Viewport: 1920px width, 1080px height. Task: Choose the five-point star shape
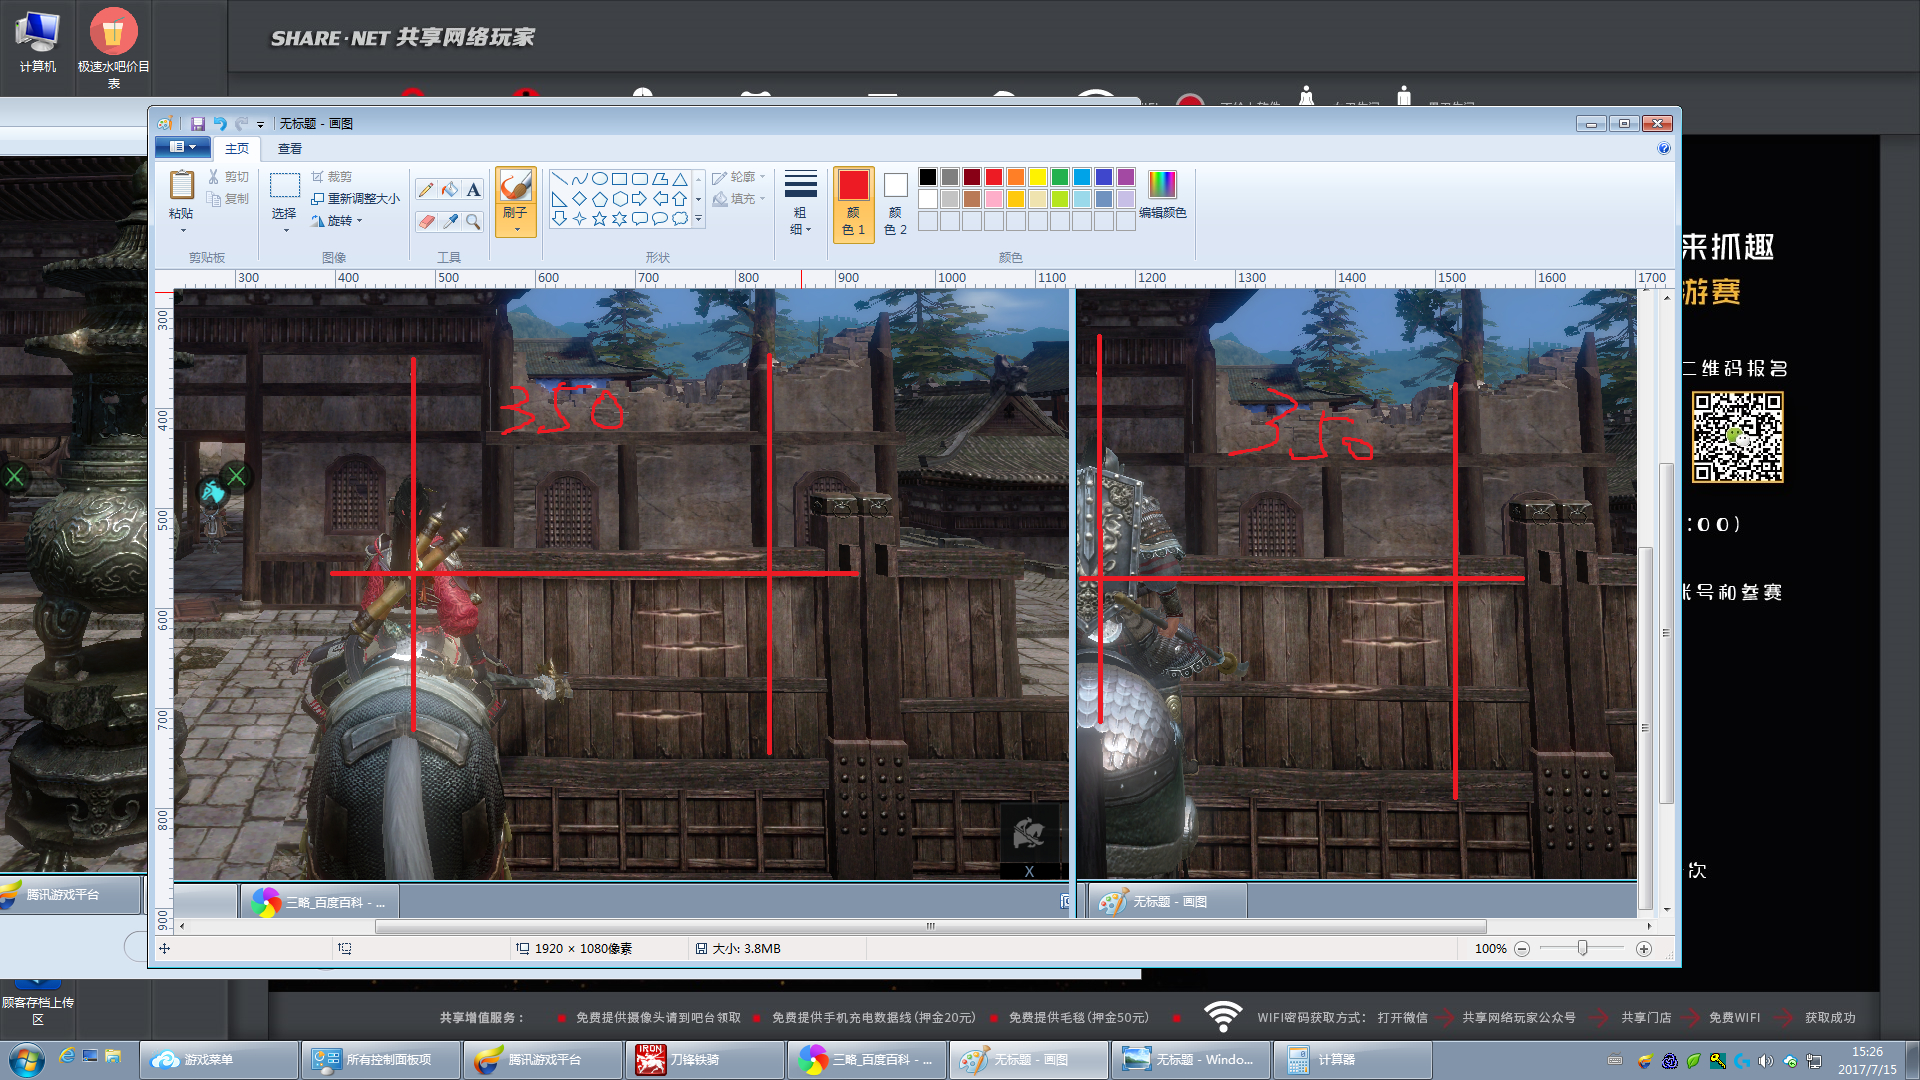599,218
